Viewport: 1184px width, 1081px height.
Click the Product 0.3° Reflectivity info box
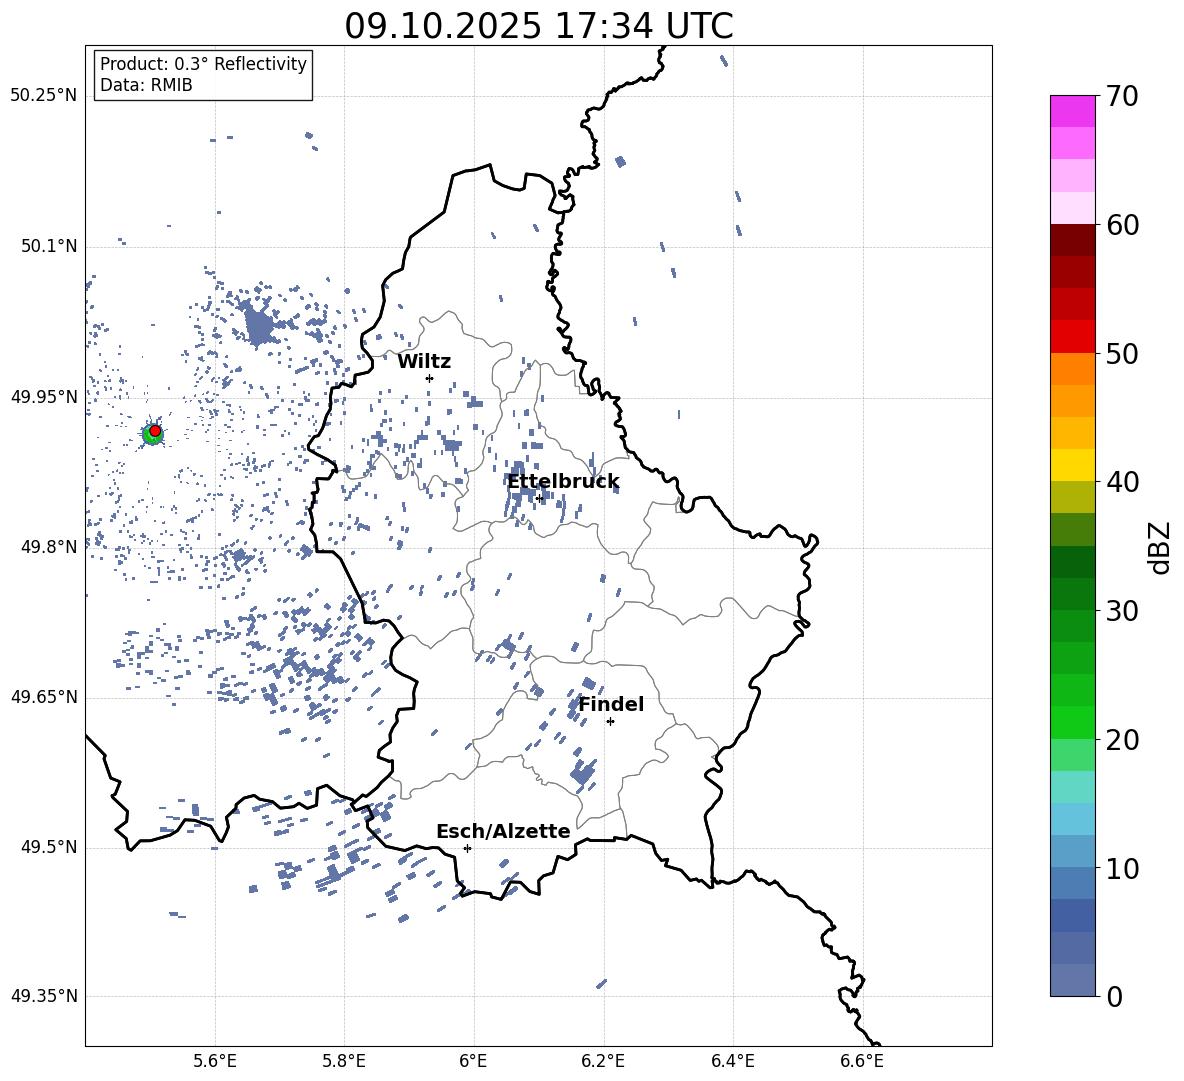click(203, 75)
